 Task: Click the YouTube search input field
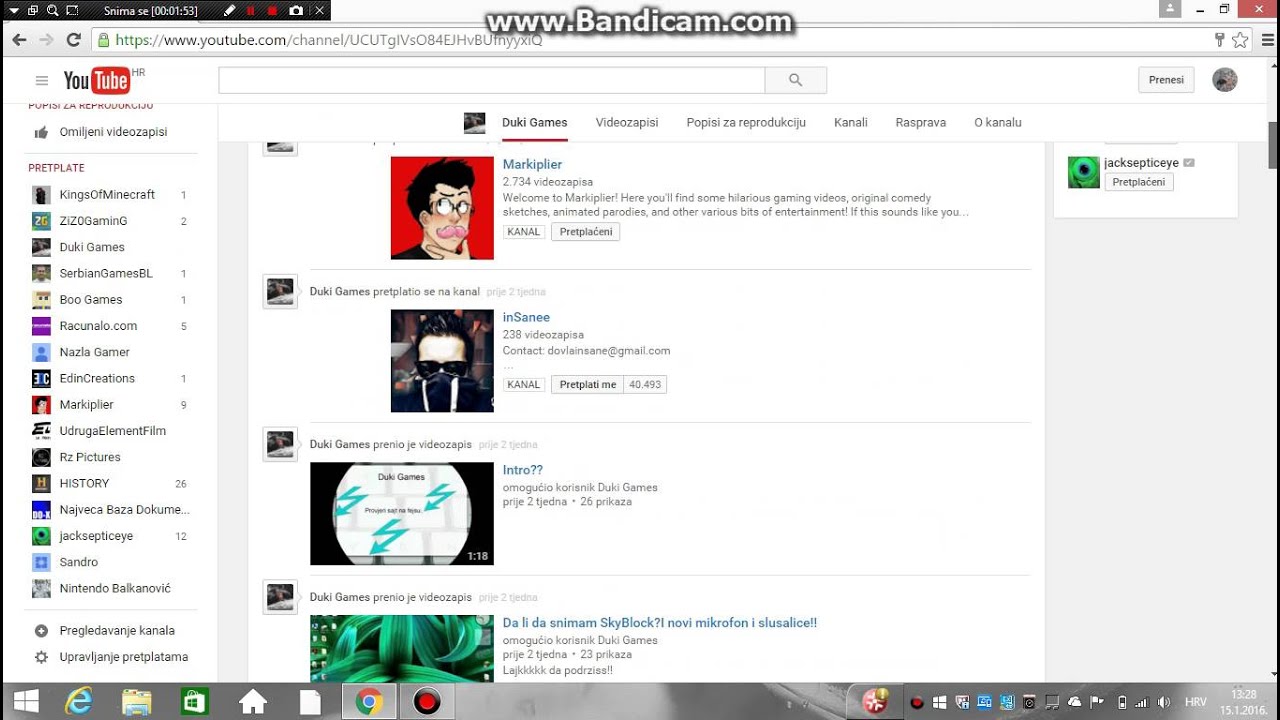[x=492, y=80]
